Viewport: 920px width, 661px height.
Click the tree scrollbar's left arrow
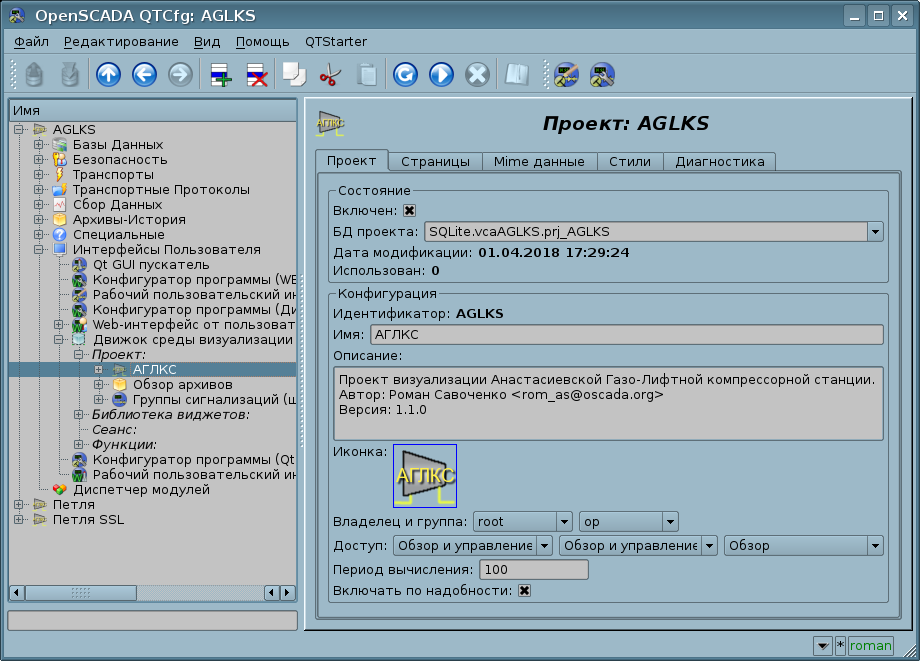tap(17, 592)
